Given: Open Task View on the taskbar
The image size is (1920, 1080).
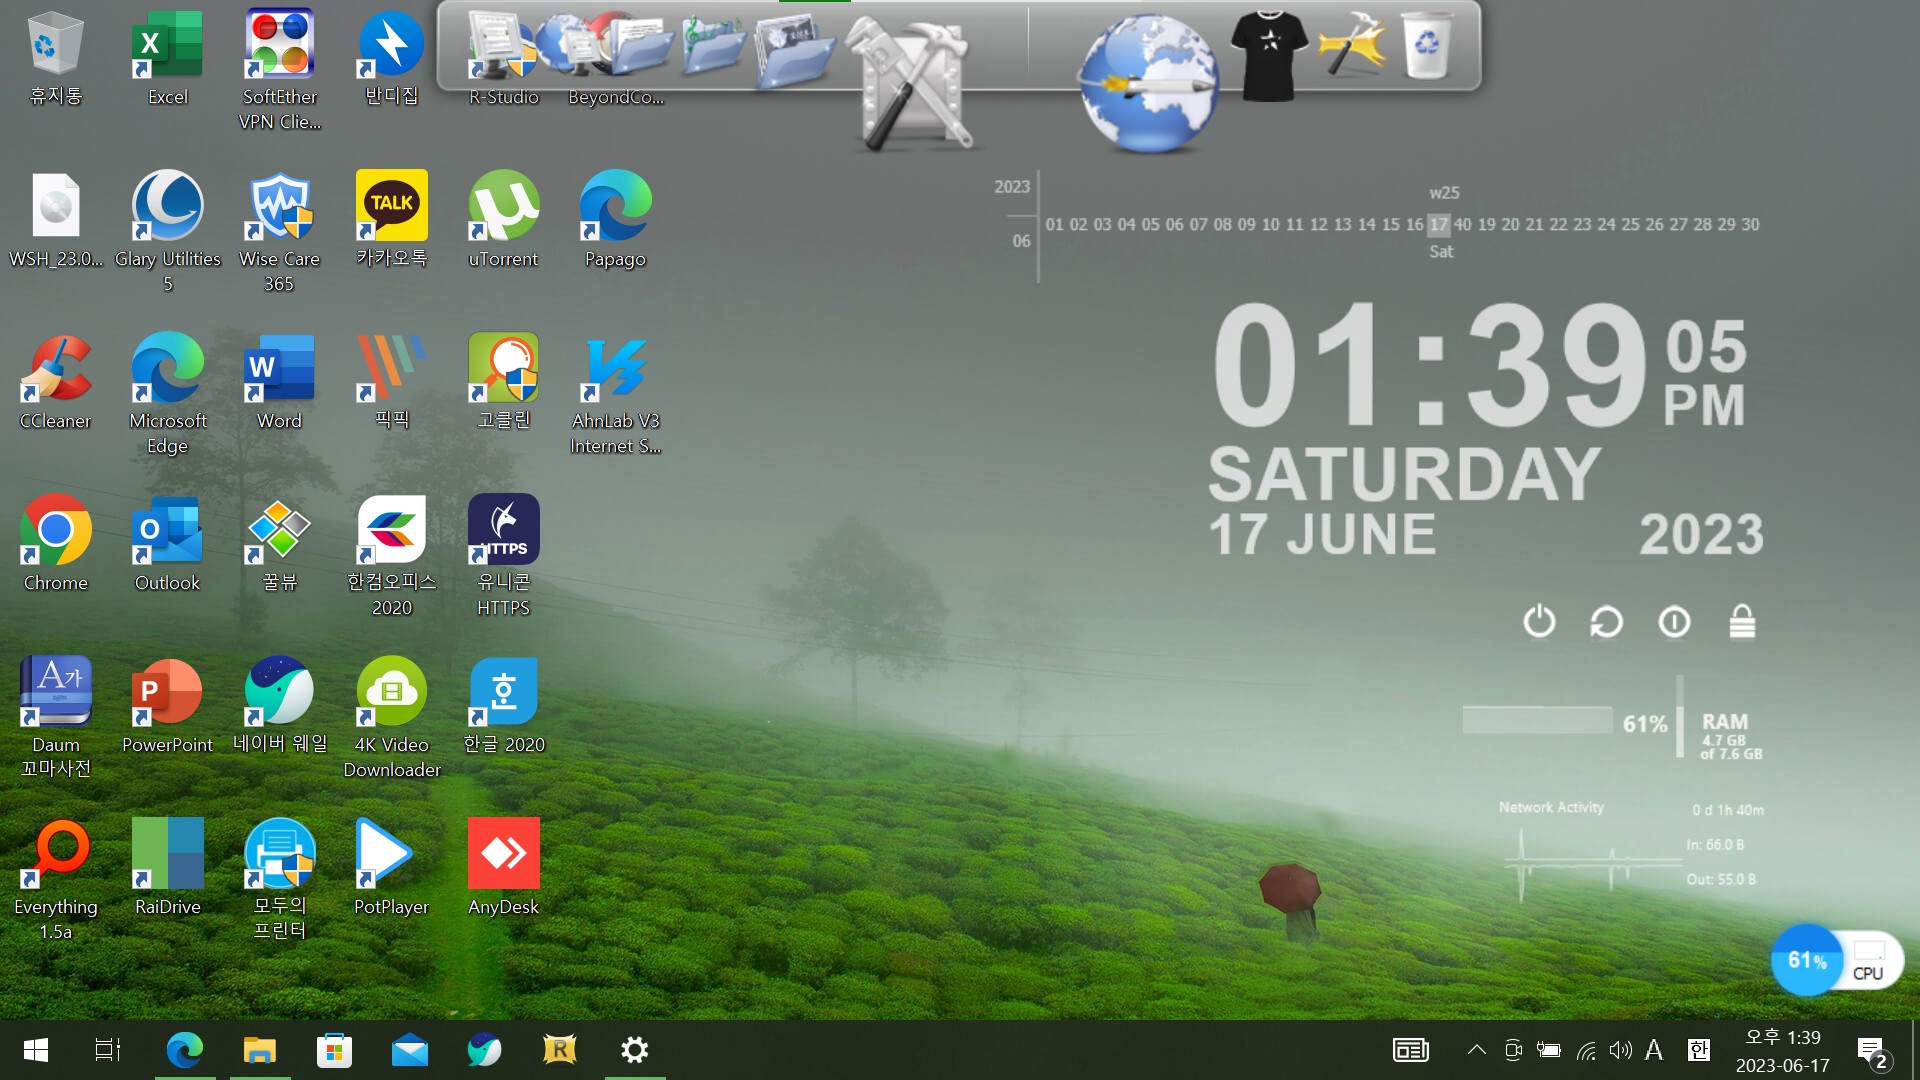Looking at the screenshot, I should (x=107, y=1050).
